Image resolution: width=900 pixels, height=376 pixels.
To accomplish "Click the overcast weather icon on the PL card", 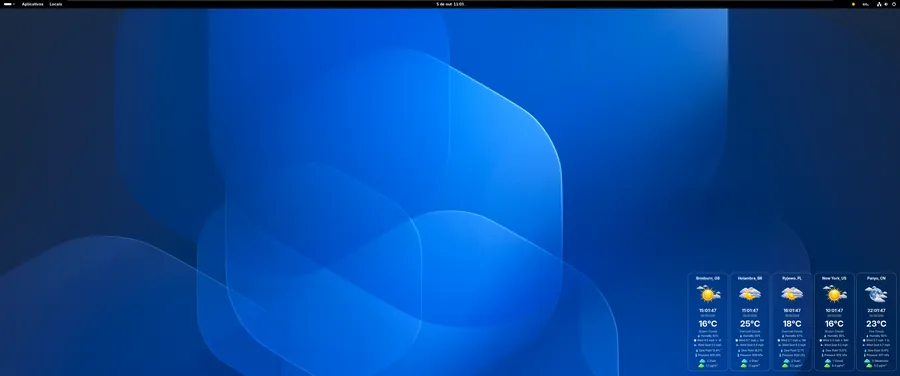I will tap(792, 293).
